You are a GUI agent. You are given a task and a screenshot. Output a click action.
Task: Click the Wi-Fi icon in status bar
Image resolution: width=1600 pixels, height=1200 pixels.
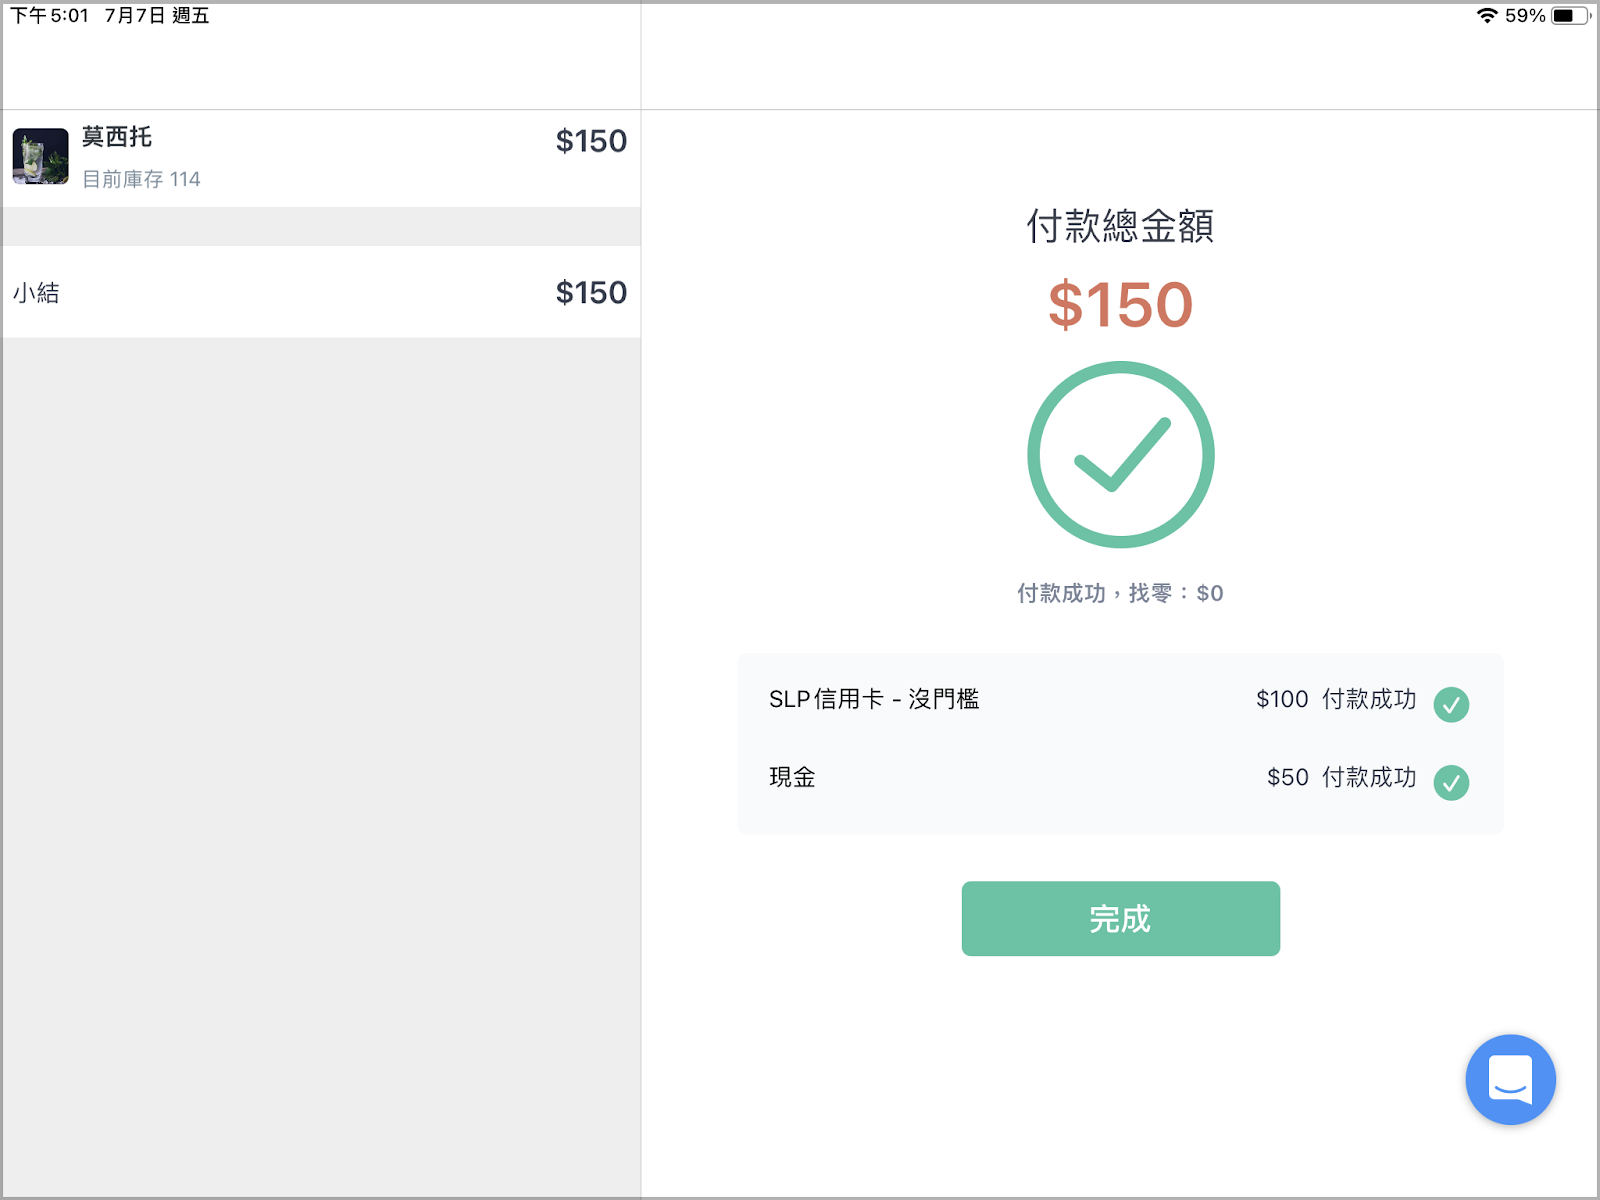[1487, 16]
